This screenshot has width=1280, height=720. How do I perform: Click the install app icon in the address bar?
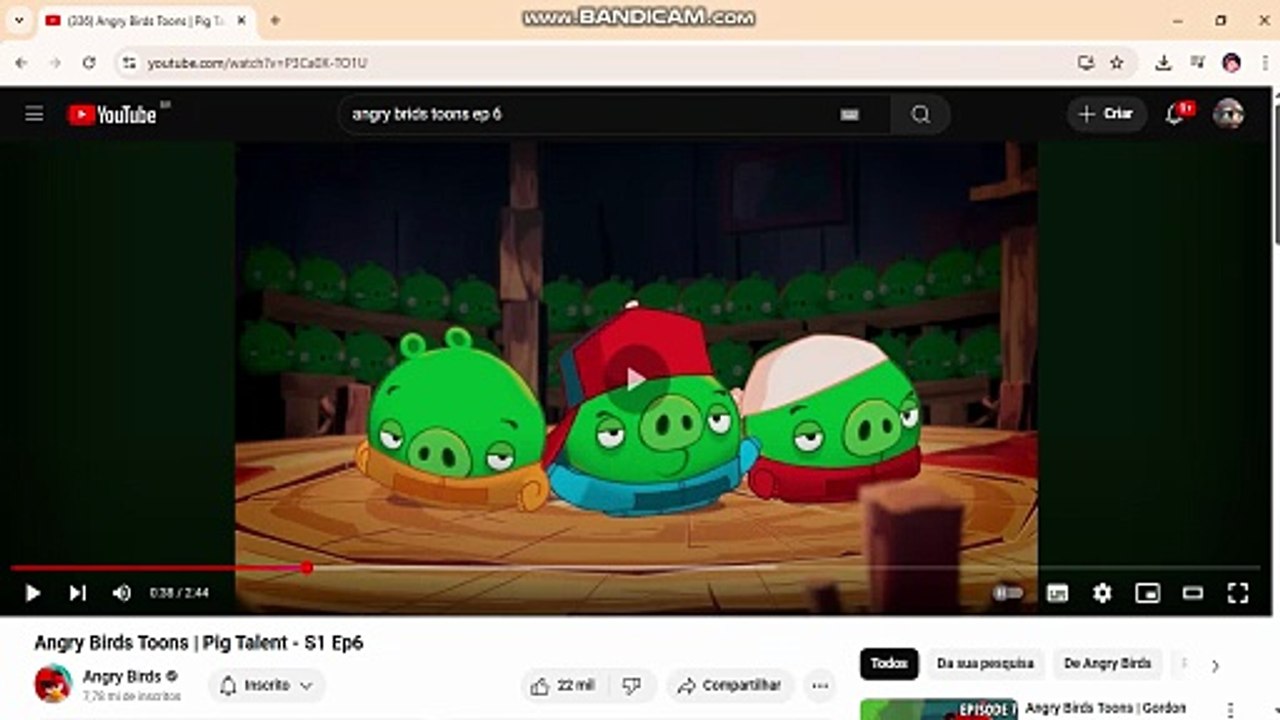click(1086, 63)
